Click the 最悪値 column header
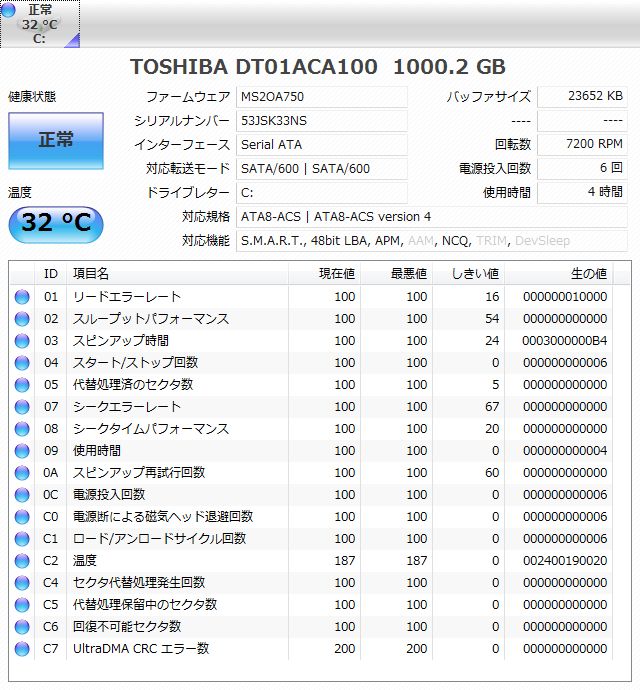Image resolution: width=640 pixels, height=690 pixels. click(397, 274)
